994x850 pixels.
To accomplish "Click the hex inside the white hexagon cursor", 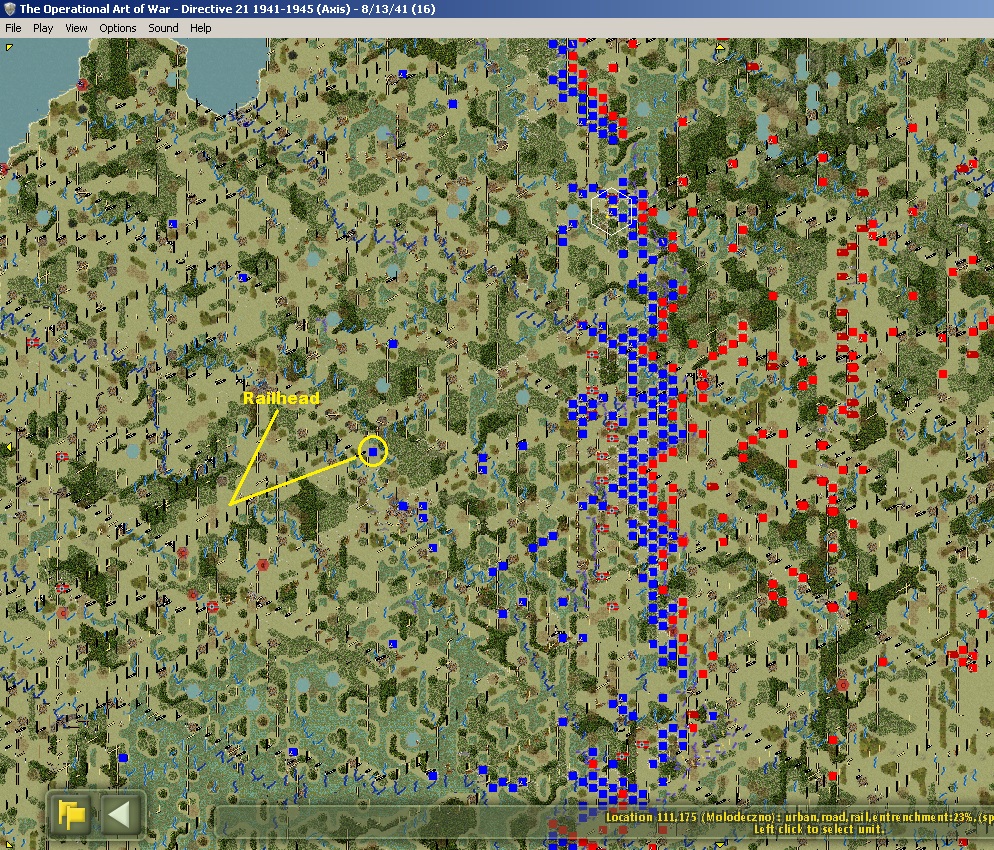I will 612,214.
